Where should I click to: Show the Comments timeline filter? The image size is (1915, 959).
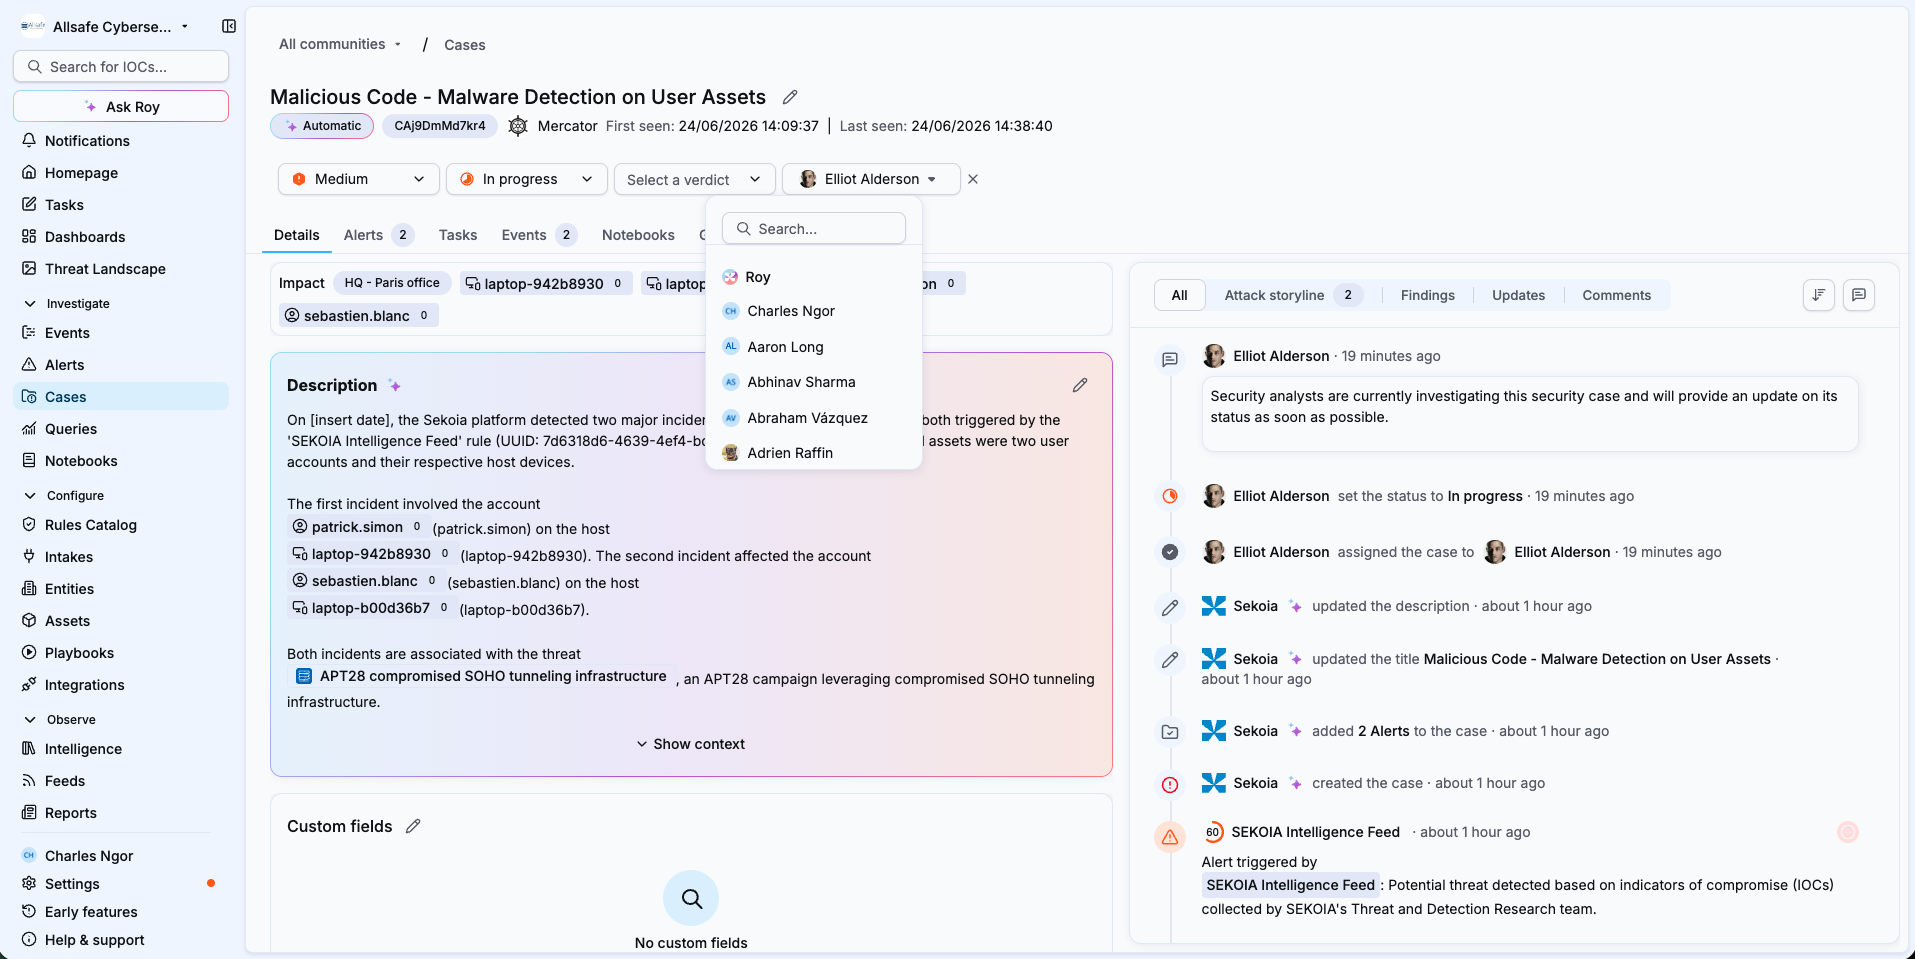coord(1616,295)
